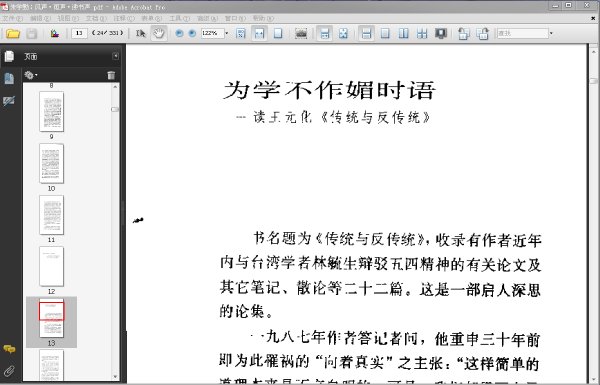Click the 页面 panel title

coord(31,57)
